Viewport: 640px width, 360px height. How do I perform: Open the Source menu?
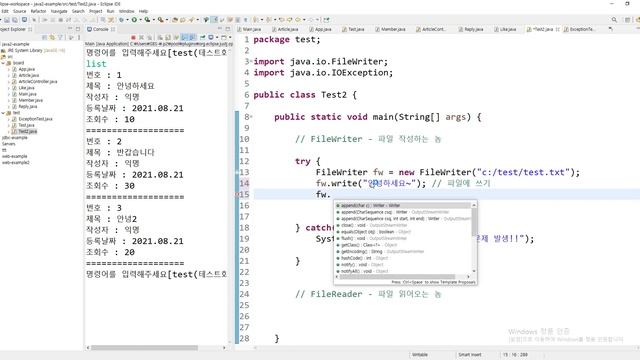(19, 11)
